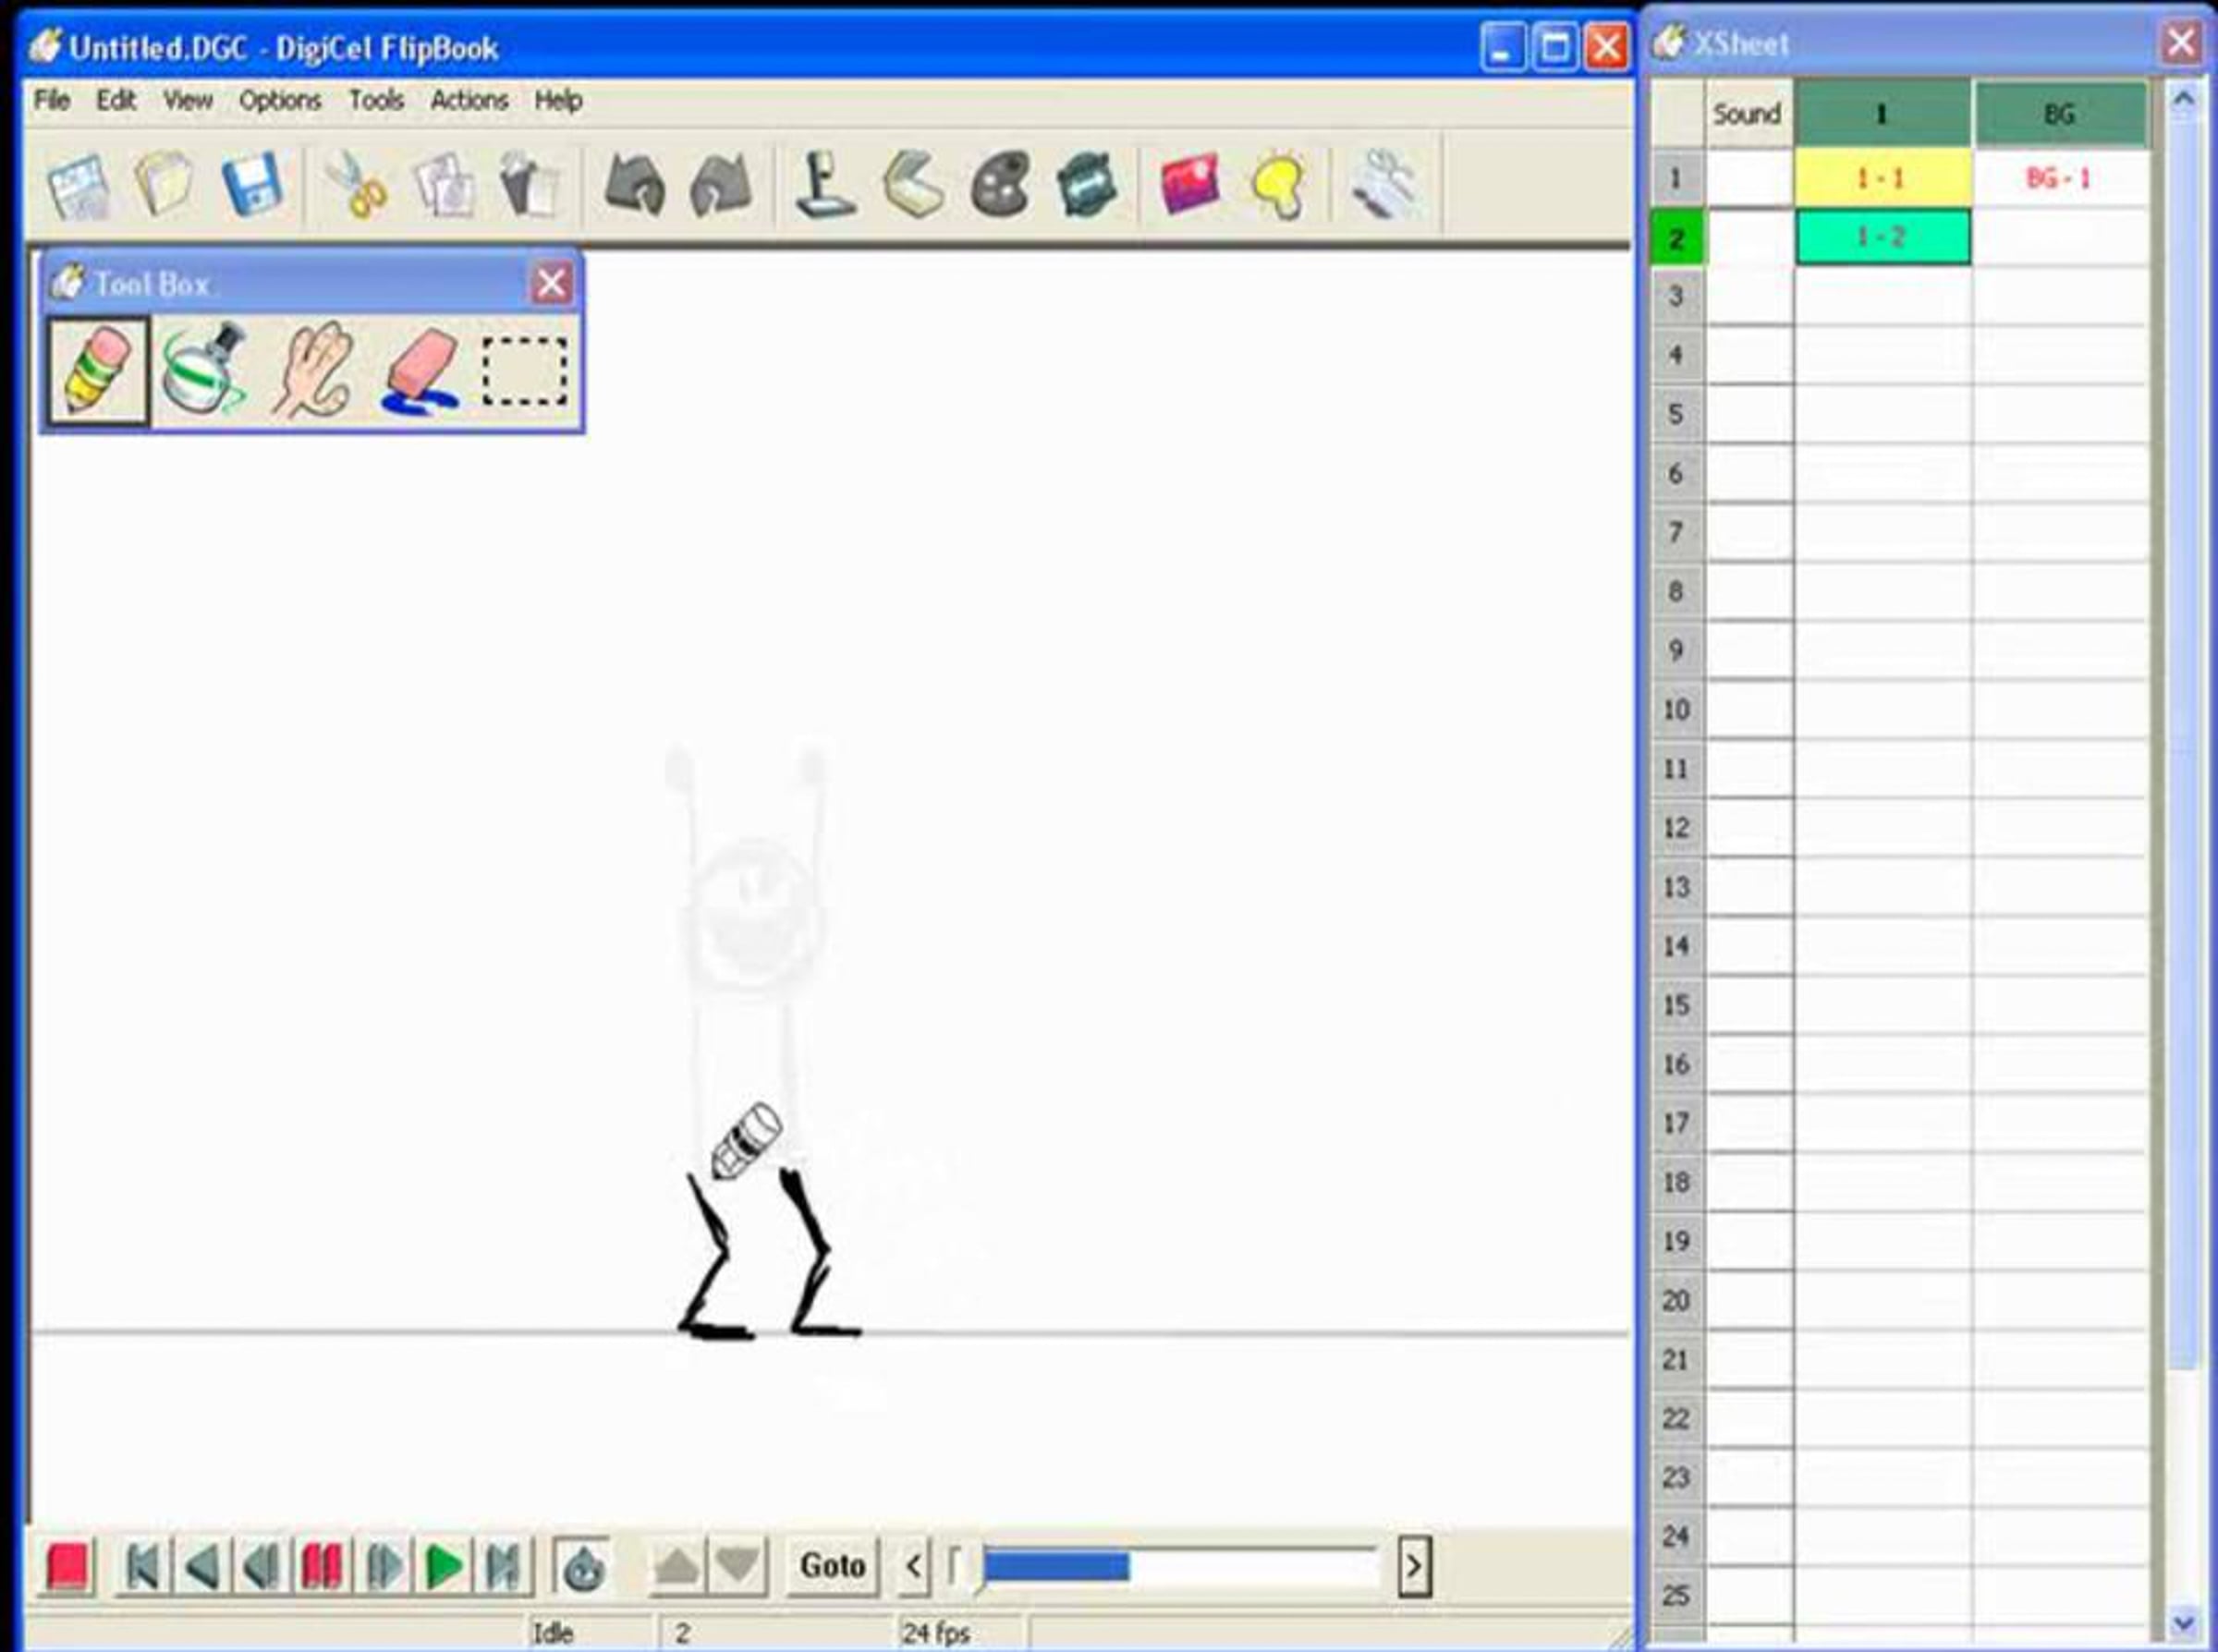
Task: Open the color palette icon
Action: (1000, 185)
